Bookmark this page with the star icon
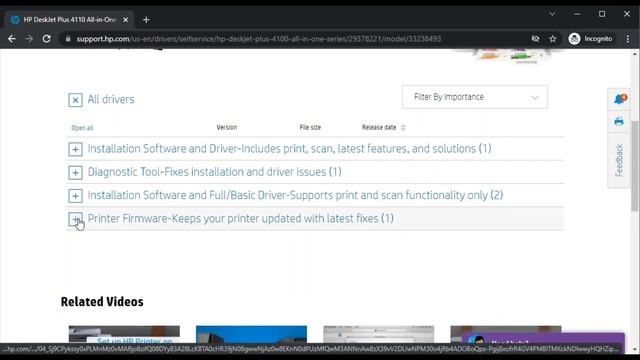Image resolution: width=640 pixels, height=360 pixels. 553,39
